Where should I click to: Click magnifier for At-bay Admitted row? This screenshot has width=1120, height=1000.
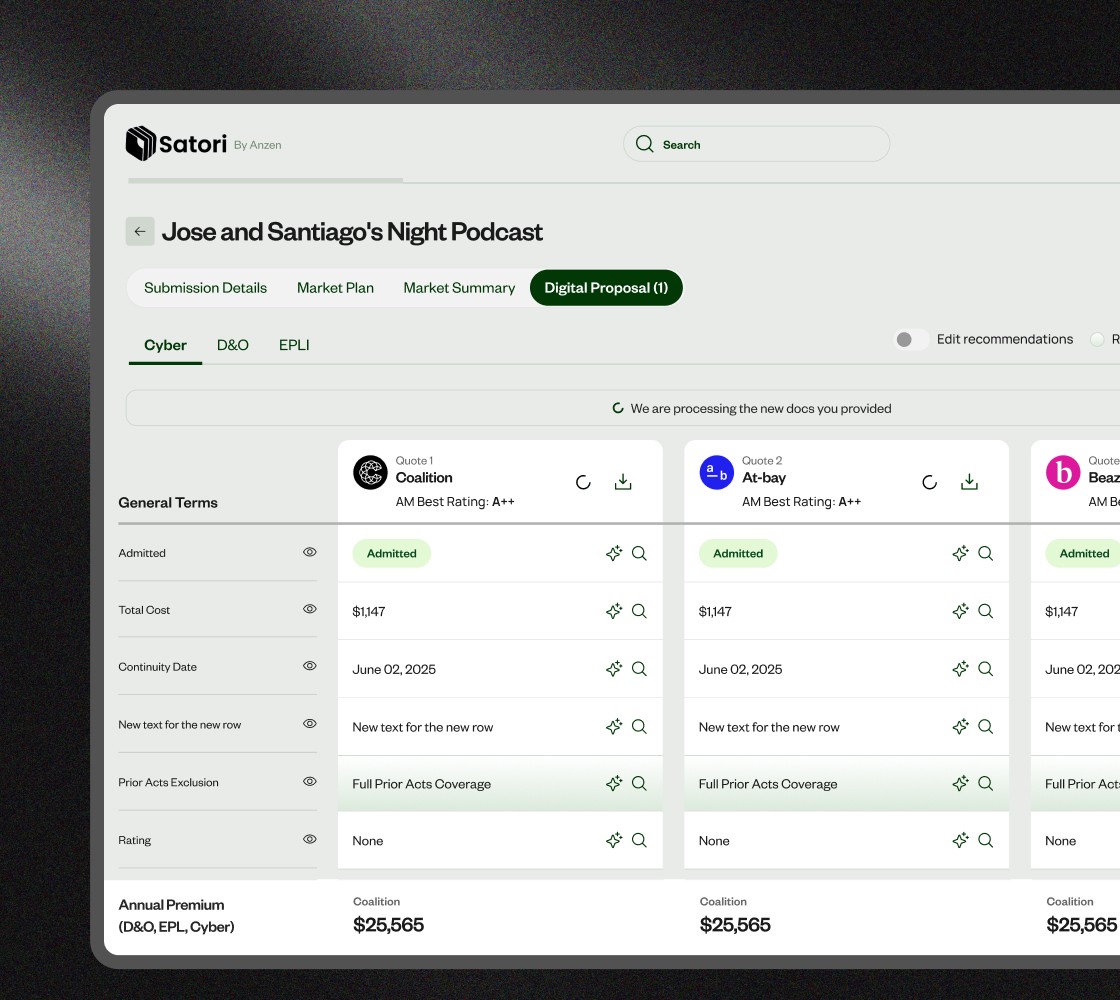pos(986,553)
